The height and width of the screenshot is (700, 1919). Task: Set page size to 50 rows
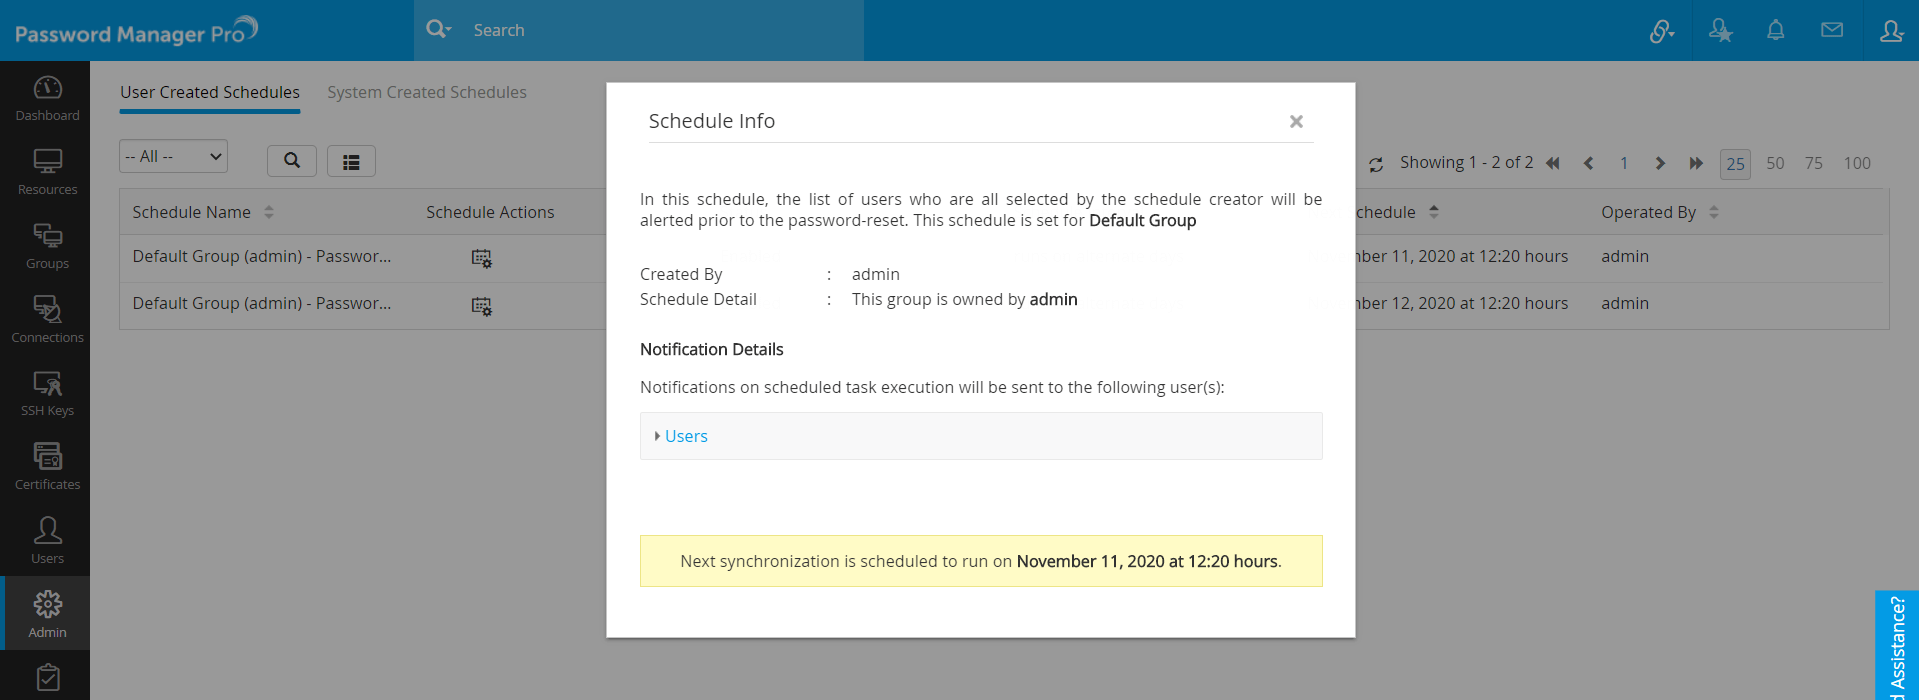coord(1775,163)
